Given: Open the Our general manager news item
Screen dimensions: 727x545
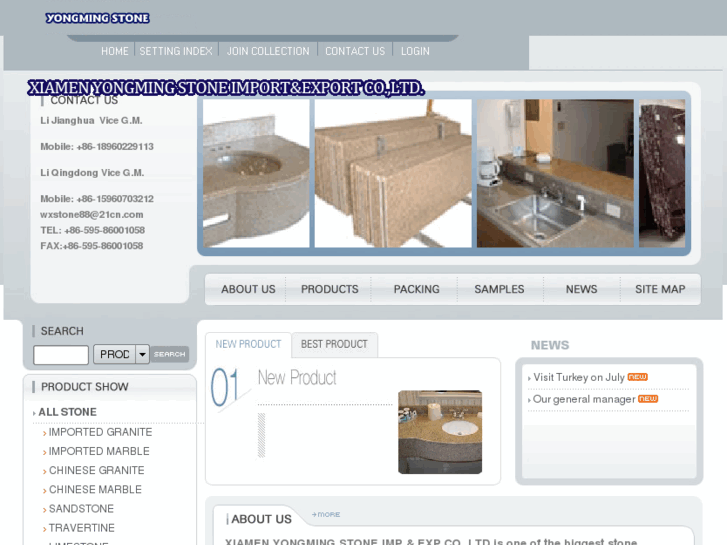Looking at the screenshot, I should coord(584,399).
